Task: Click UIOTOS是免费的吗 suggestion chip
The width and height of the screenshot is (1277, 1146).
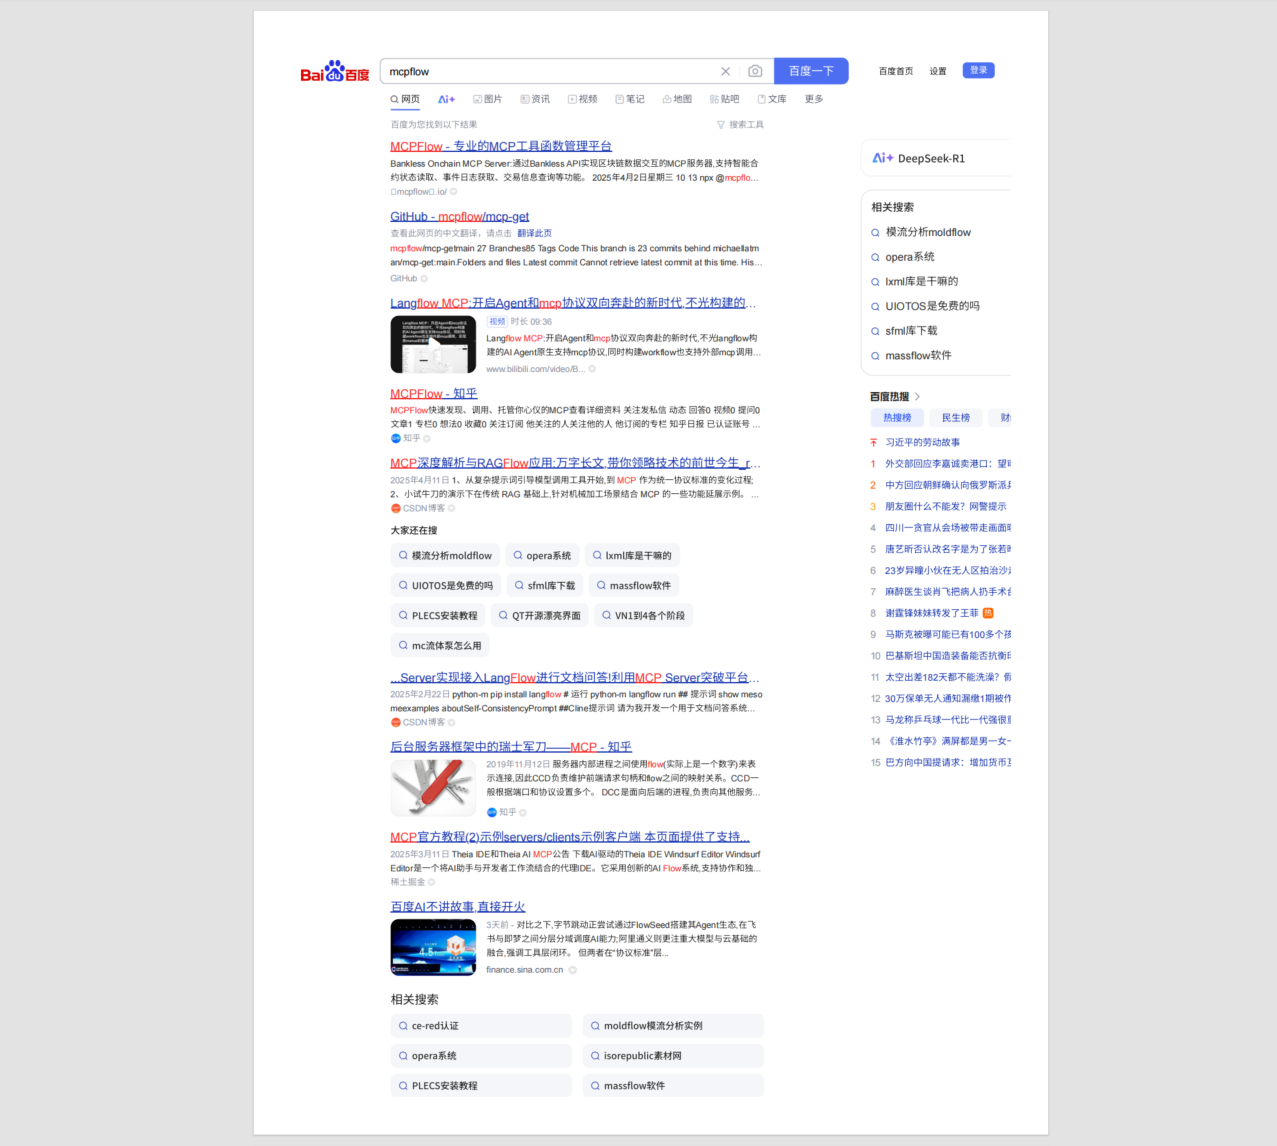Action: [446, 585]
